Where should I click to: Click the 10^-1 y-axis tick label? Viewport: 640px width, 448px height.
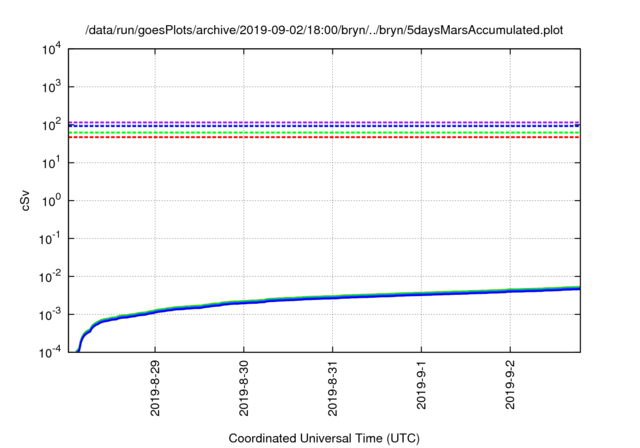click(51, 238)
